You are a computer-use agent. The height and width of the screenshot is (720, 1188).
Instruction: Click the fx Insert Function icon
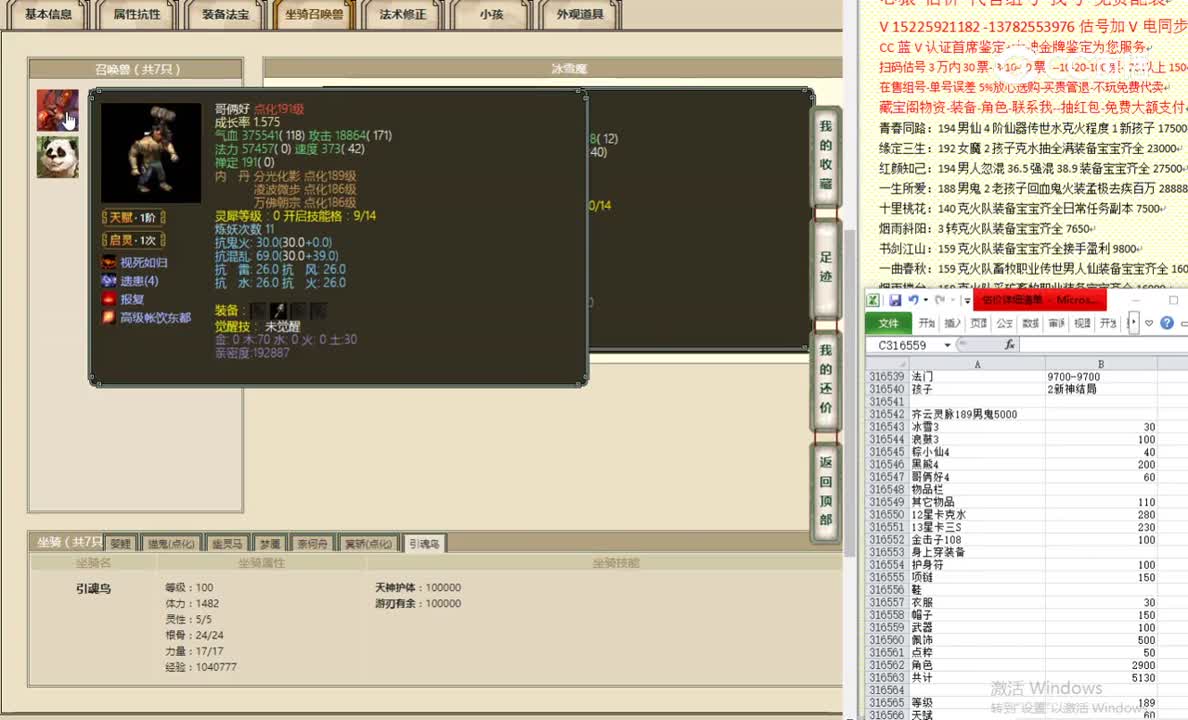(1009, 345)
